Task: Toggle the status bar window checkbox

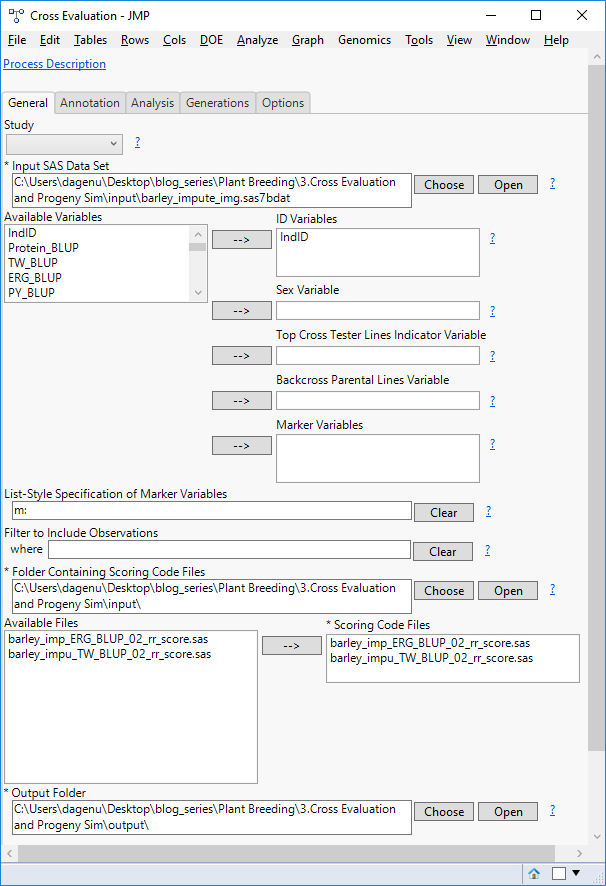Action: point(559,873)
